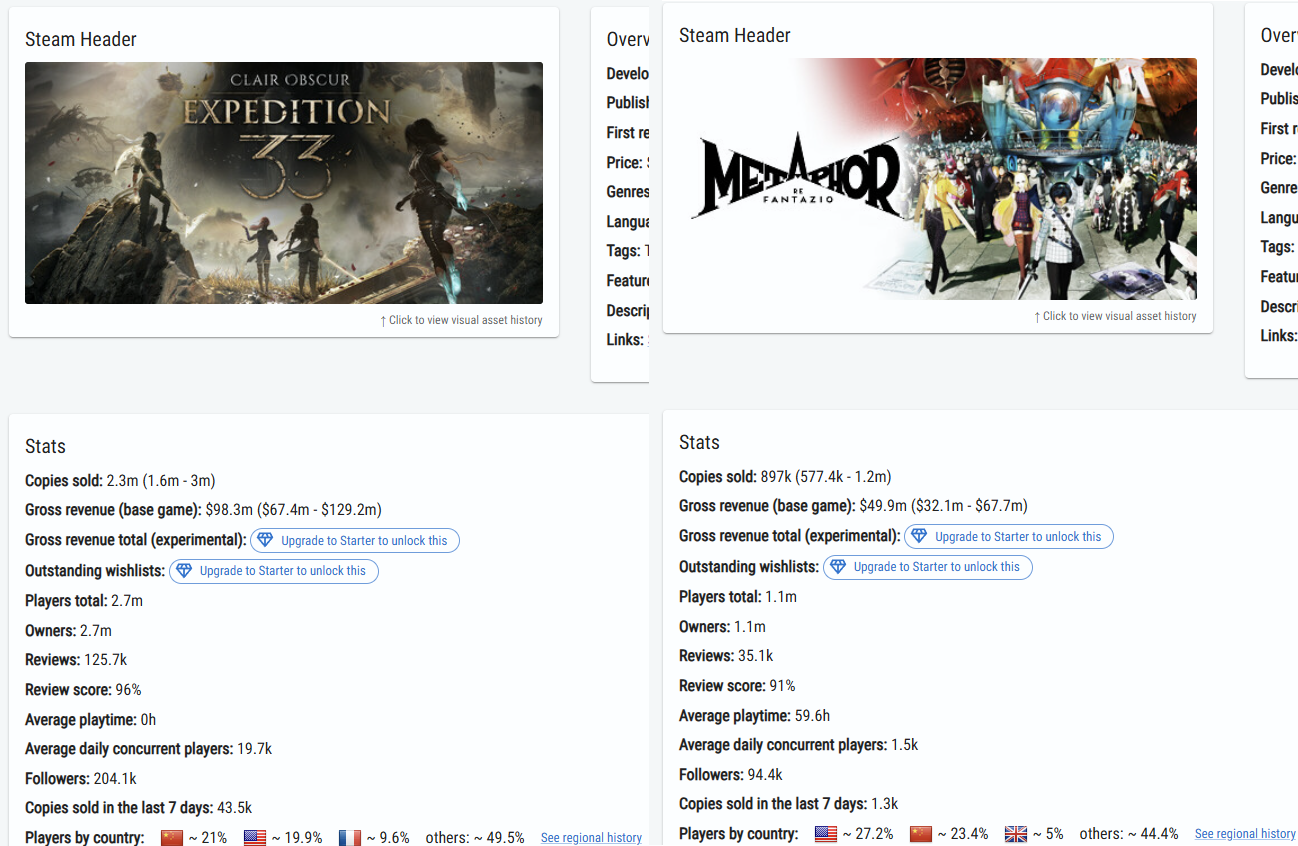Click Copies sold in last 7 days 43.5k
1298x846 pixels.
click(138, 808)
